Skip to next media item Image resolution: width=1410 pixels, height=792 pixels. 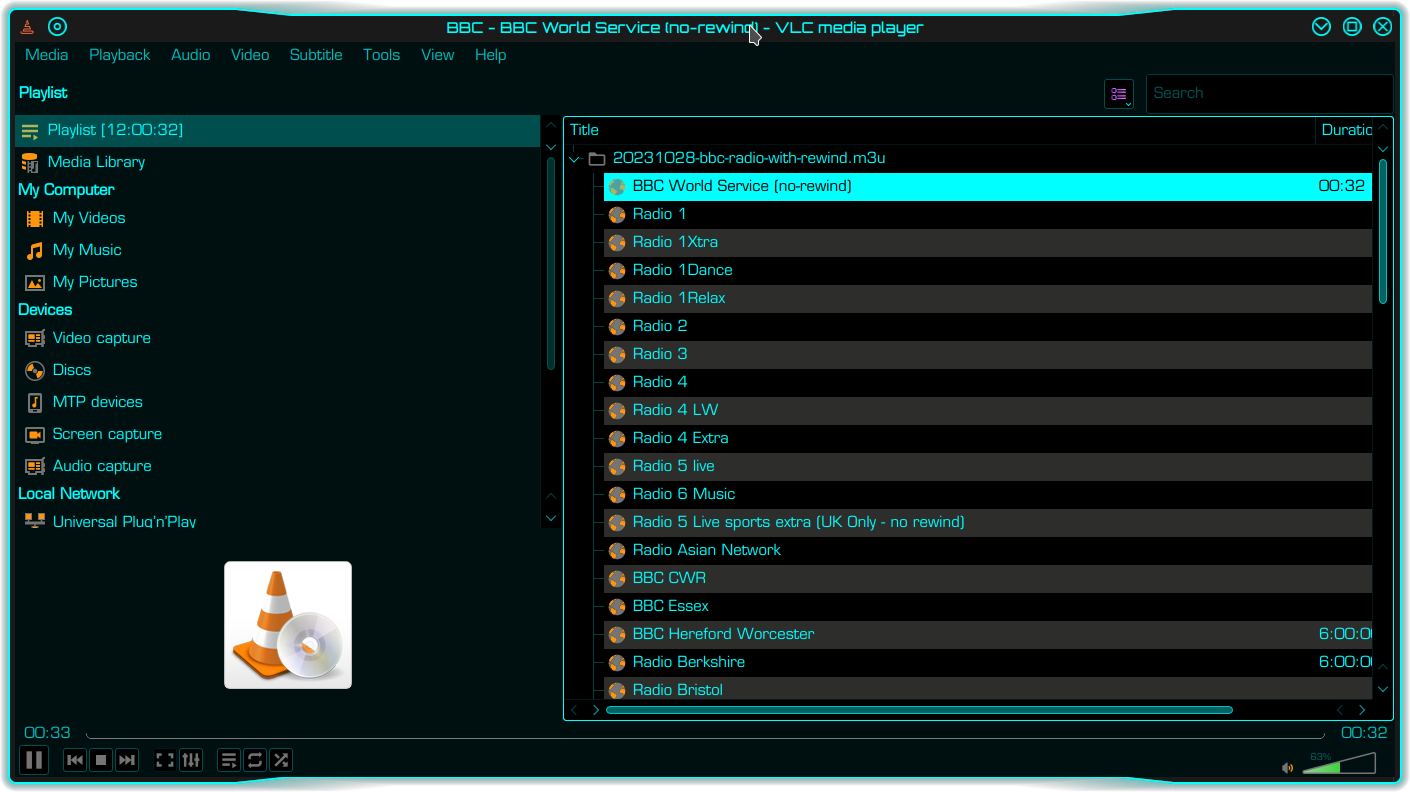(127, 761)
